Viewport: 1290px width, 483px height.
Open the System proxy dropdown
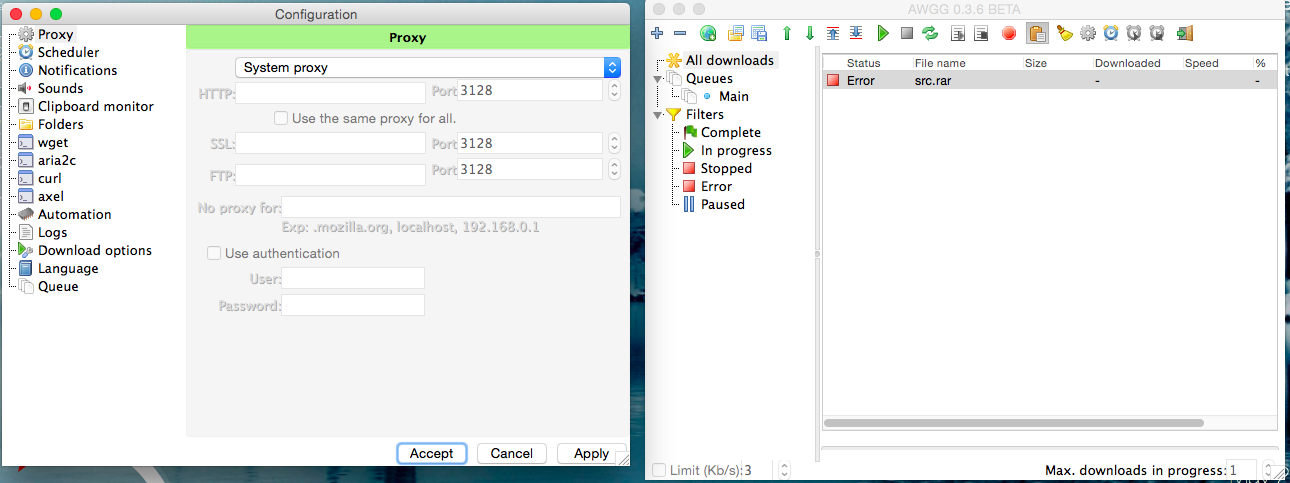coord(428,67)
